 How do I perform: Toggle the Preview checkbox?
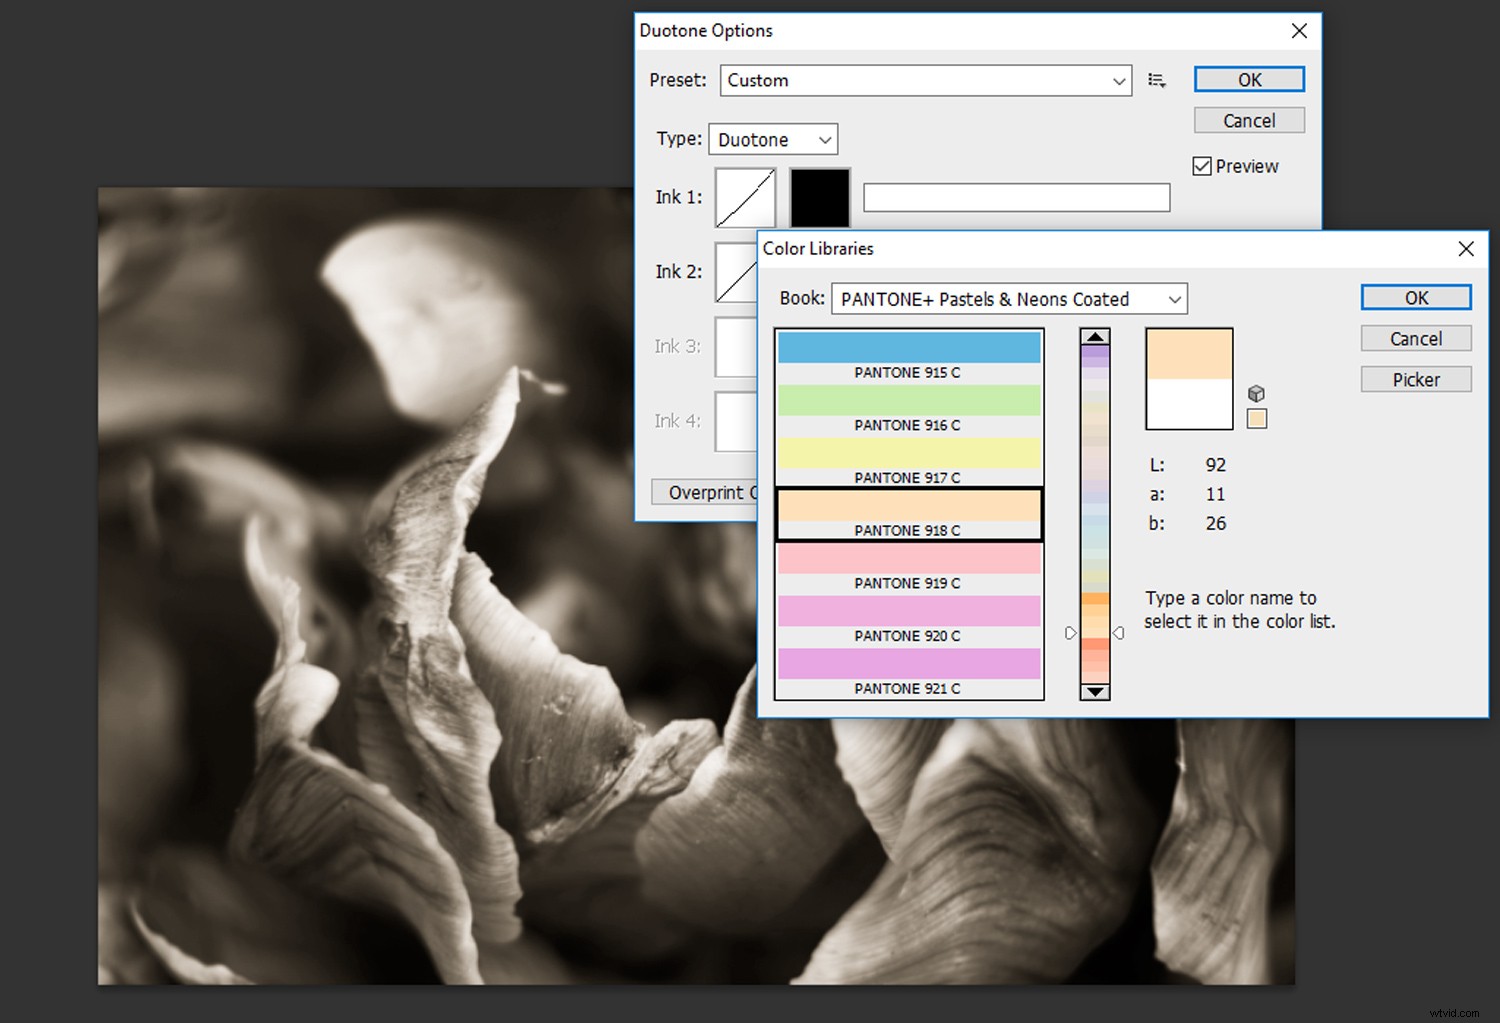[1202, 166]
